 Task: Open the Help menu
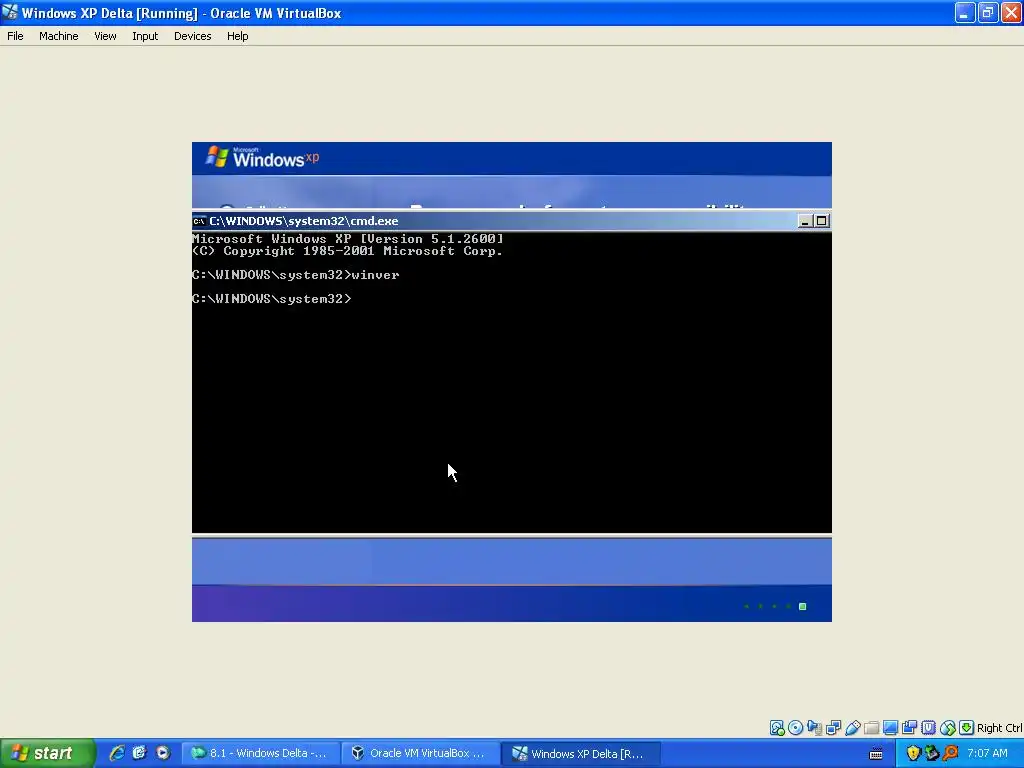238,36
